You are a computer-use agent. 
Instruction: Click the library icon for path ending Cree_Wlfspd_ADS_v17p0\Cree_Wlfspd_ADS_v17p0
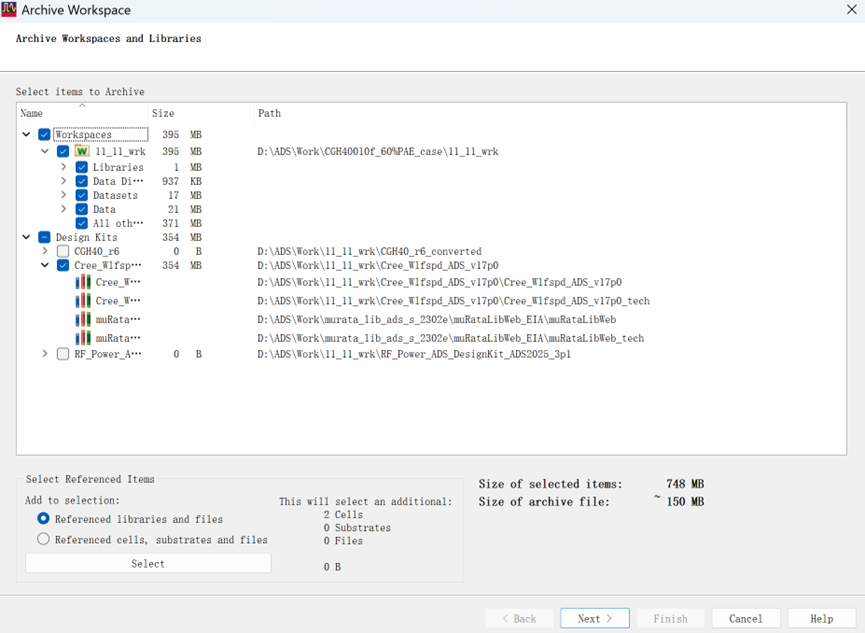click(83, 282)
